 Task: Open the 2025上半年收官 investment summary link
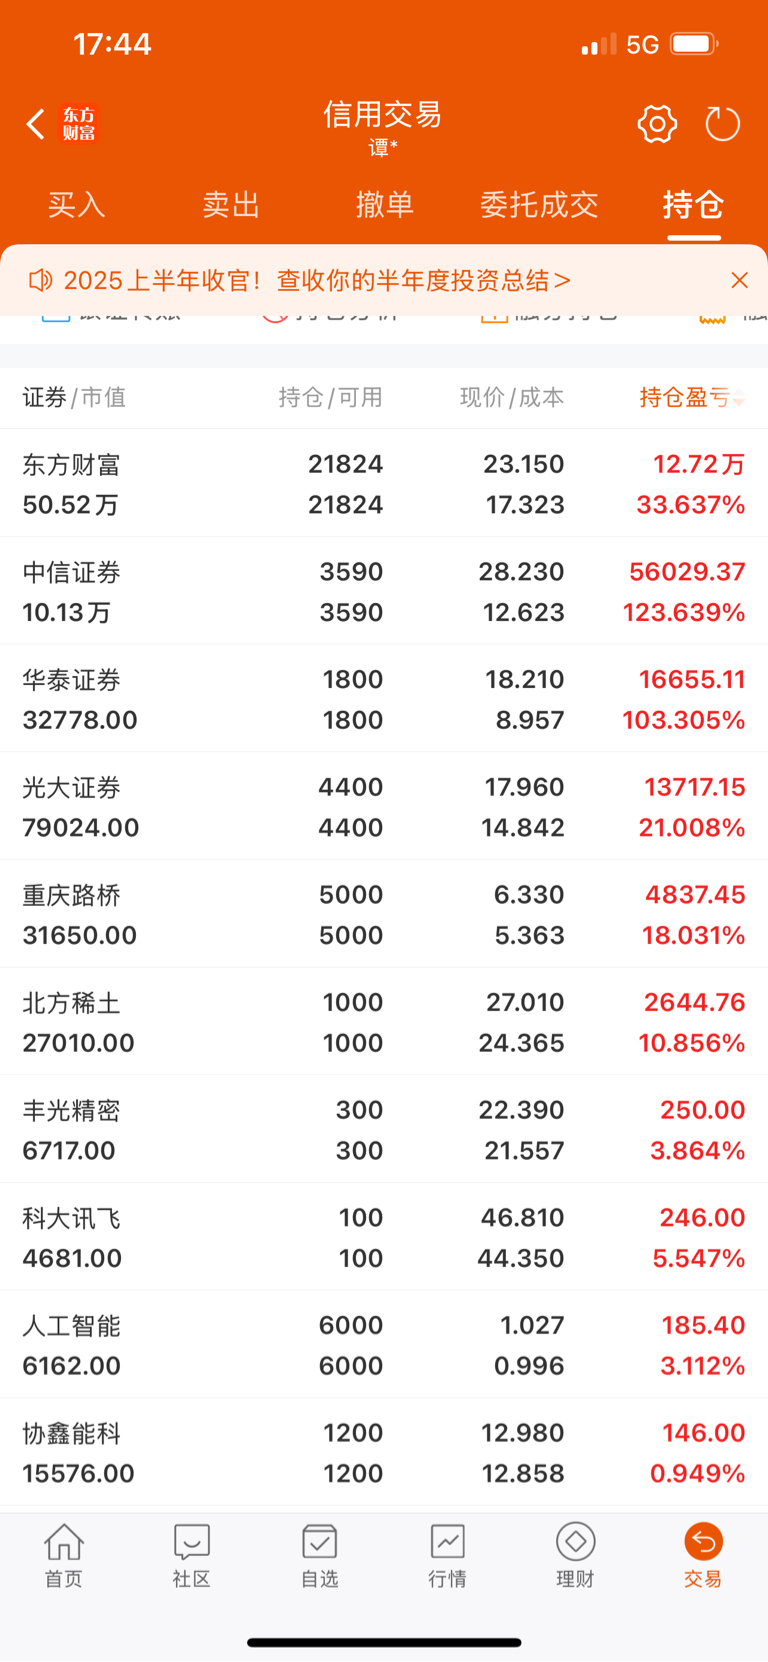pyautogui.click(x=317, y=280)
